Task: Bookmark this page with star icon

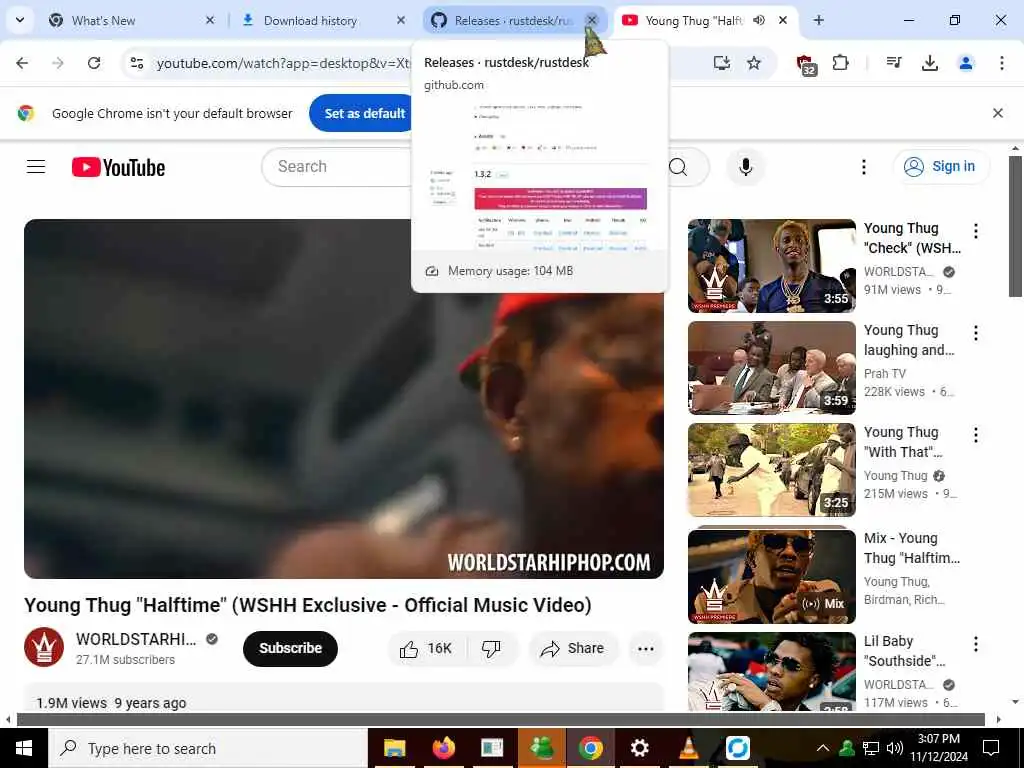Action: [x=754, y=63]
